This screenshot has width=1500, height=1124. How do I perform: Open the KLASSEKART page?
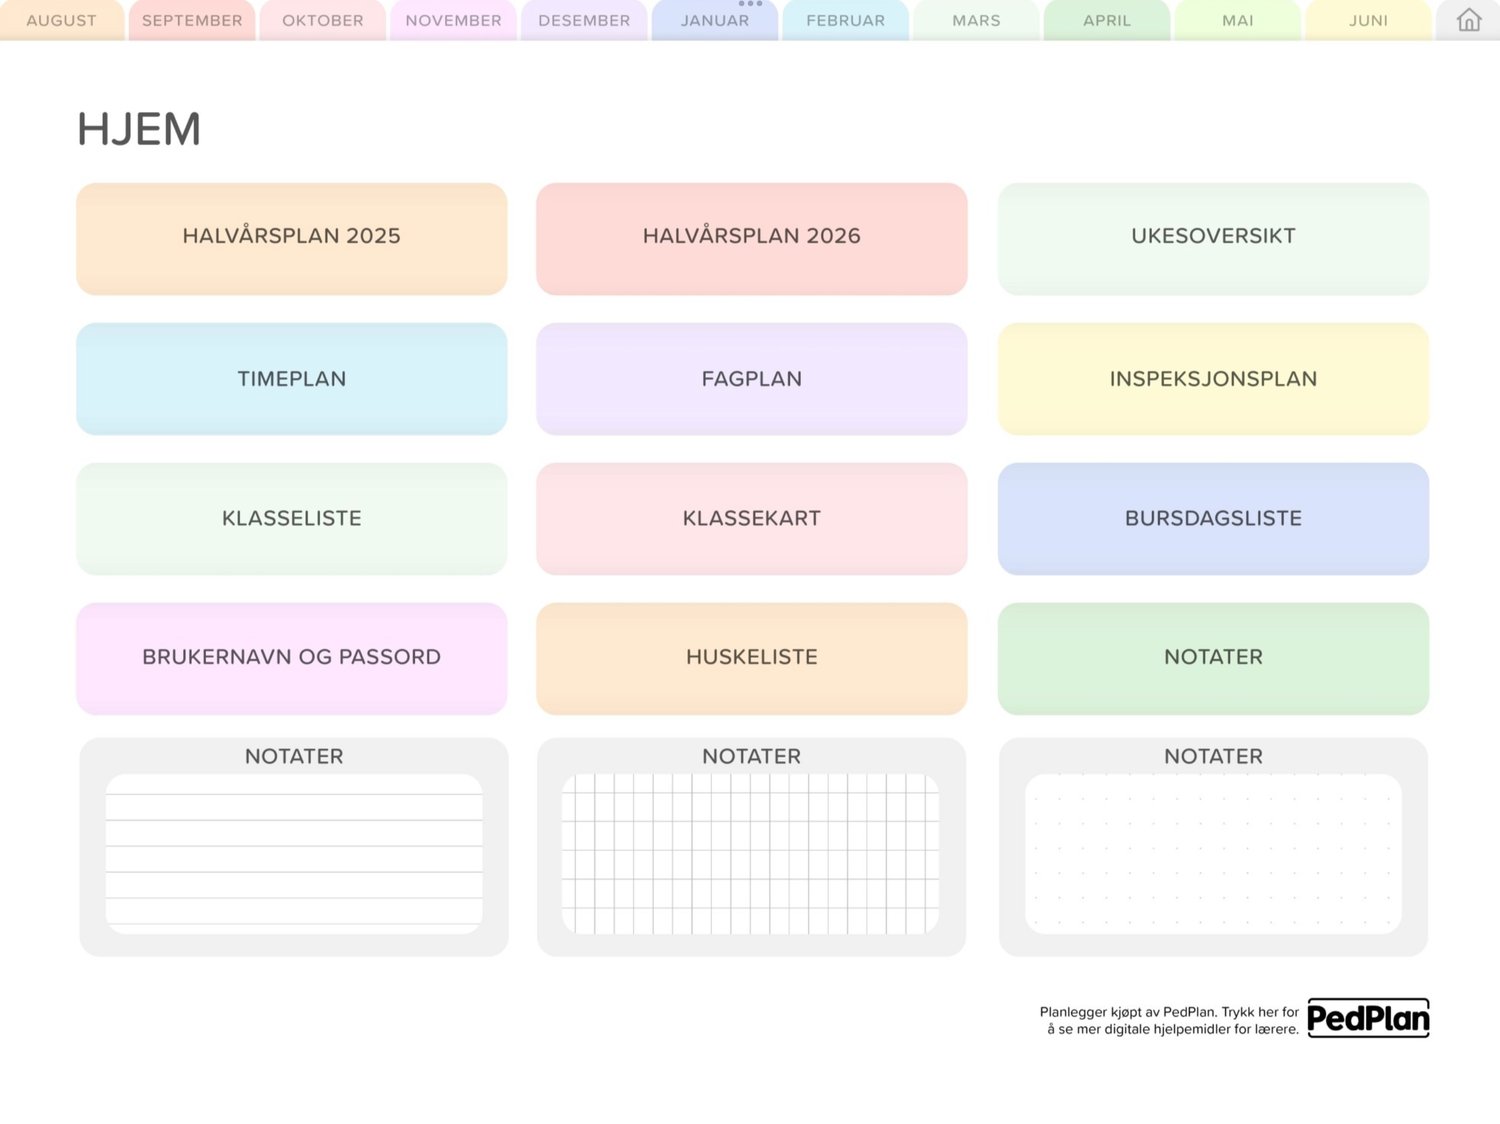click(752, 518)
